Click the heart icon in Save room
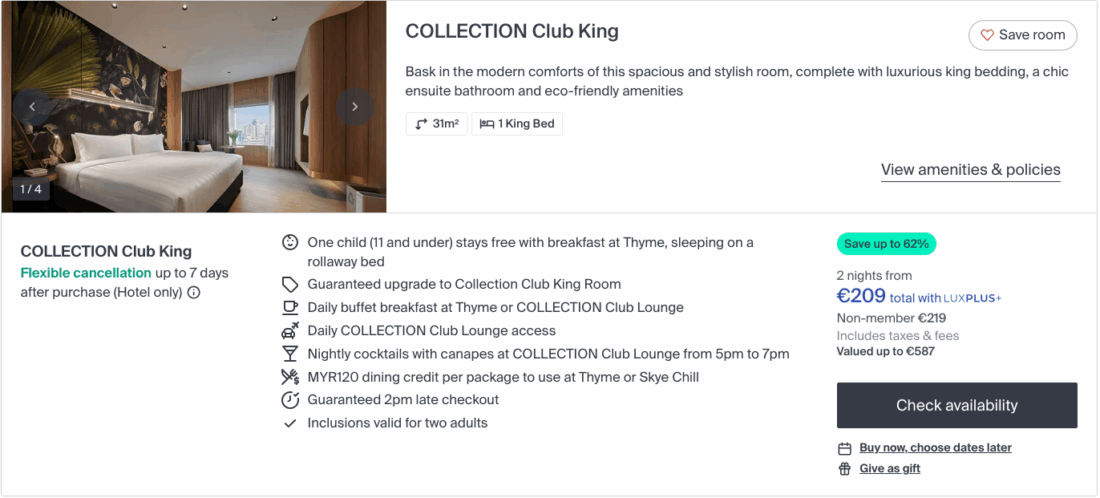The height and width of the screenshot is (498, 1100). pyautogui.click(x=987, y=35)
